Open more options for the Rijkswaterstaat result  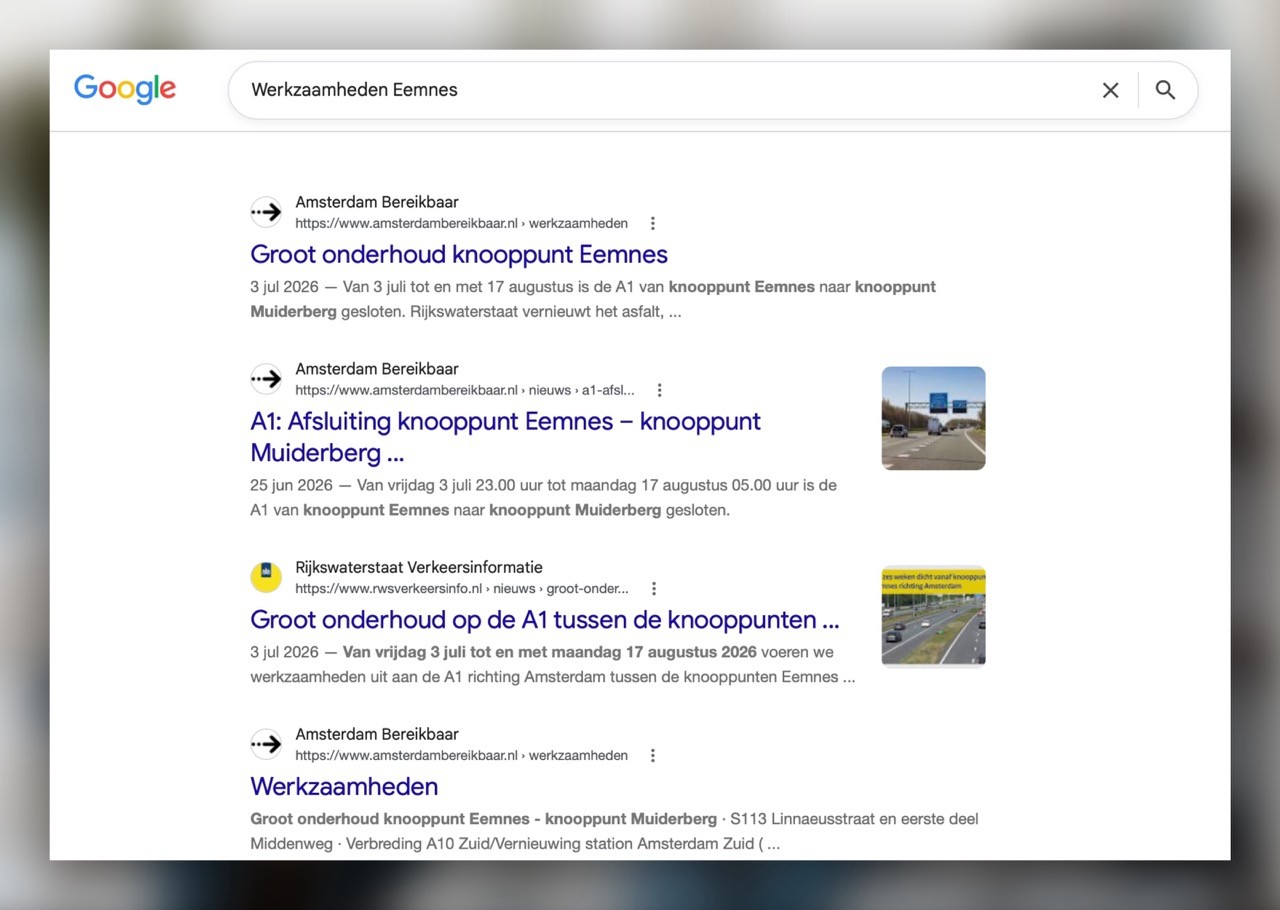(x=654, y=589)
